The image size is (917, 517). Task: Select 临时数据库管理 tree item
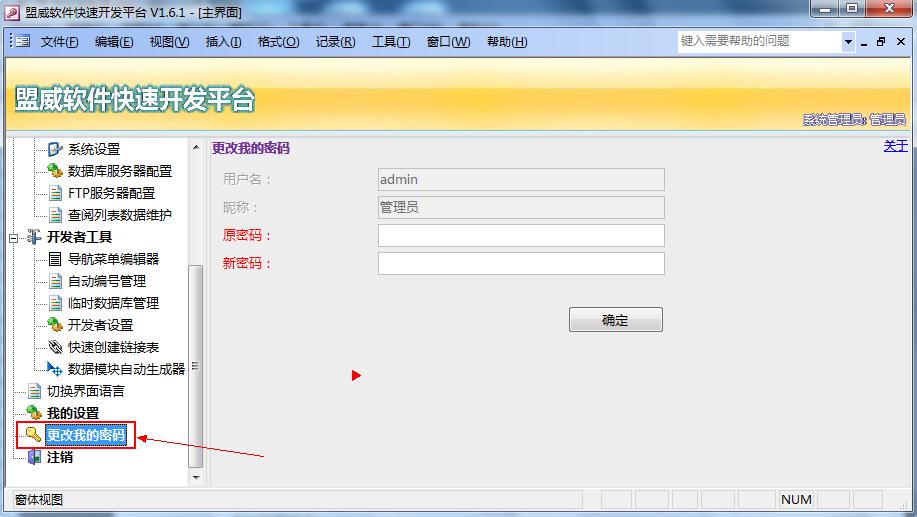[113, 303]
